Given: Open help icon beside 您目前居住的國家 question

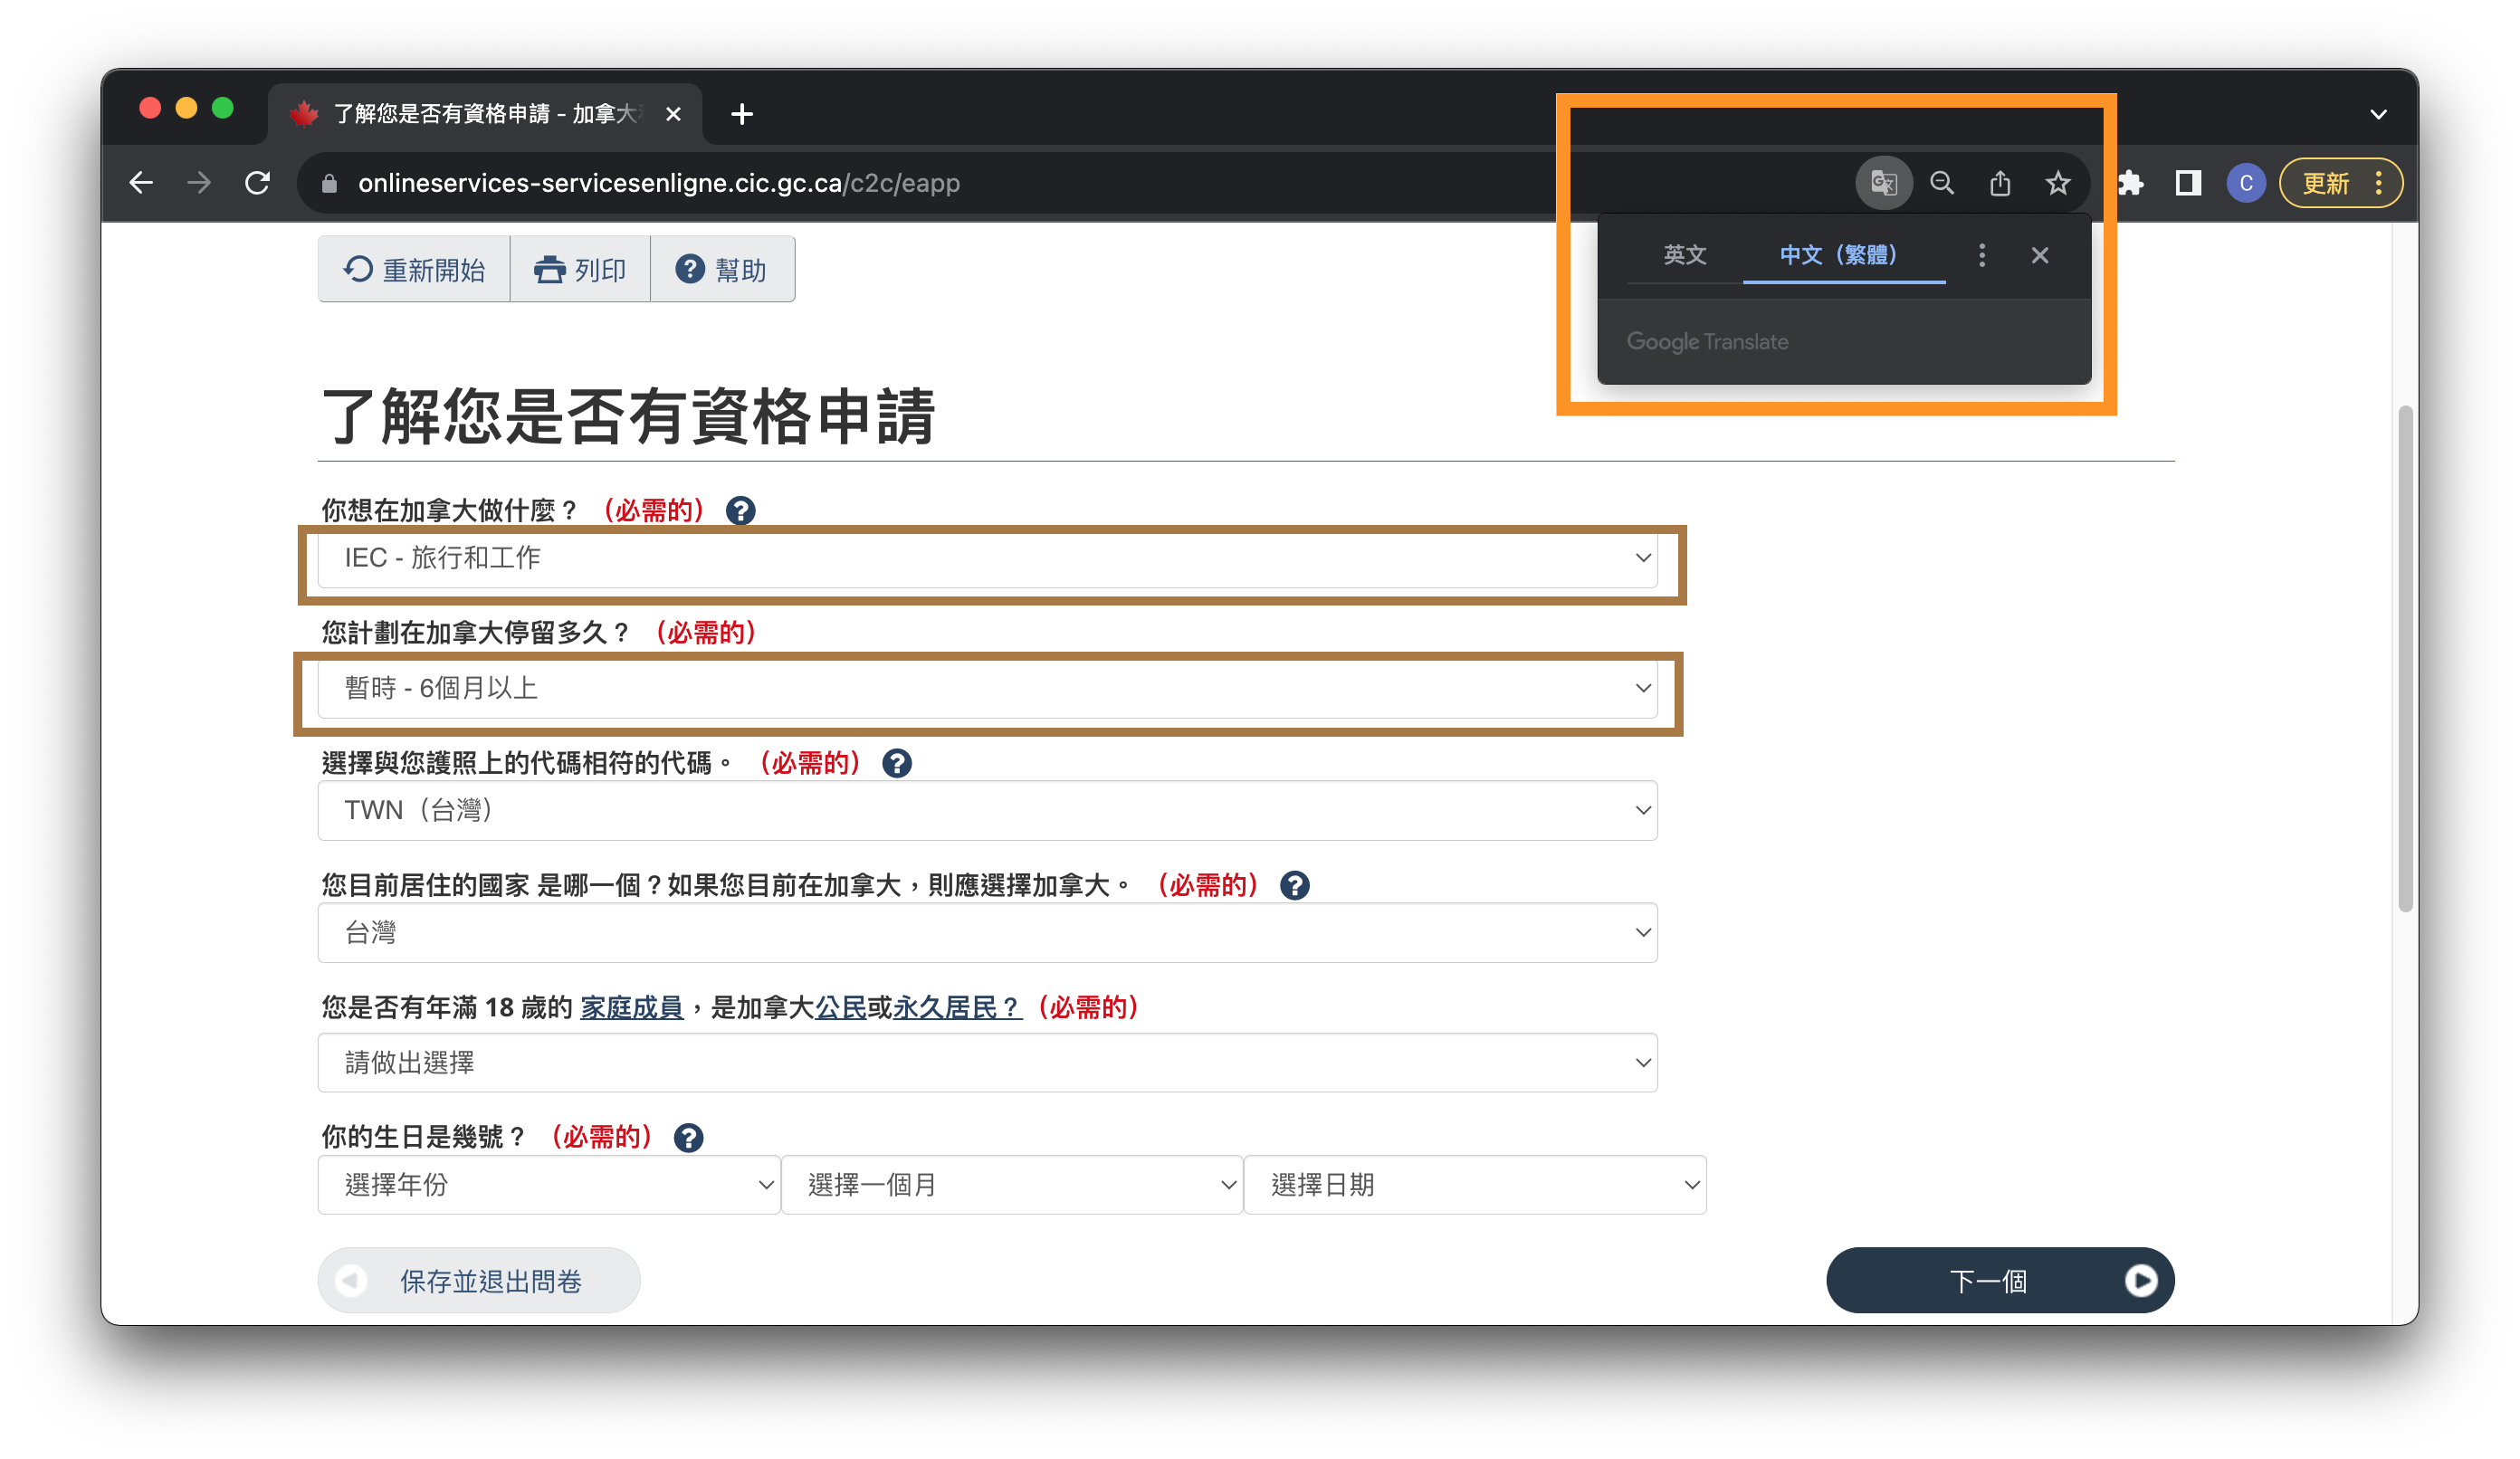Looking at the screenshot, I should click(1295, 886).
